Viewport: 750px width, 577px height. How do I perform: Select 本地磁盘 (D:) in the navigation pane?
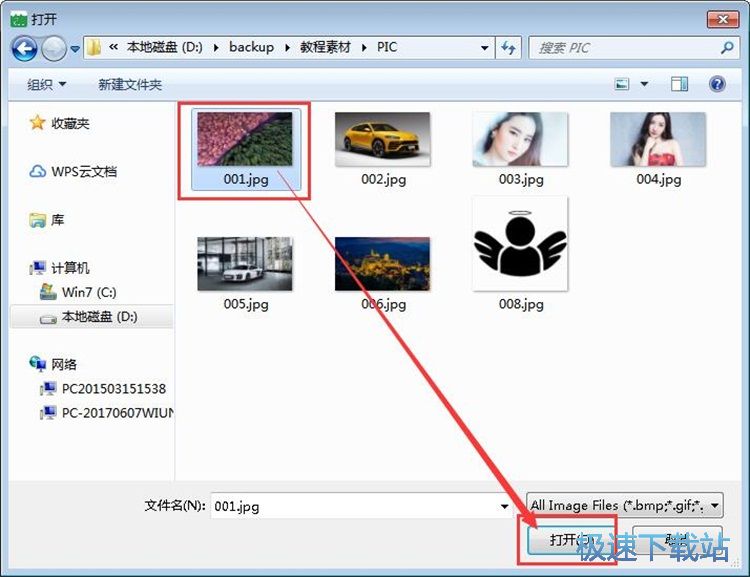point(99,316)
